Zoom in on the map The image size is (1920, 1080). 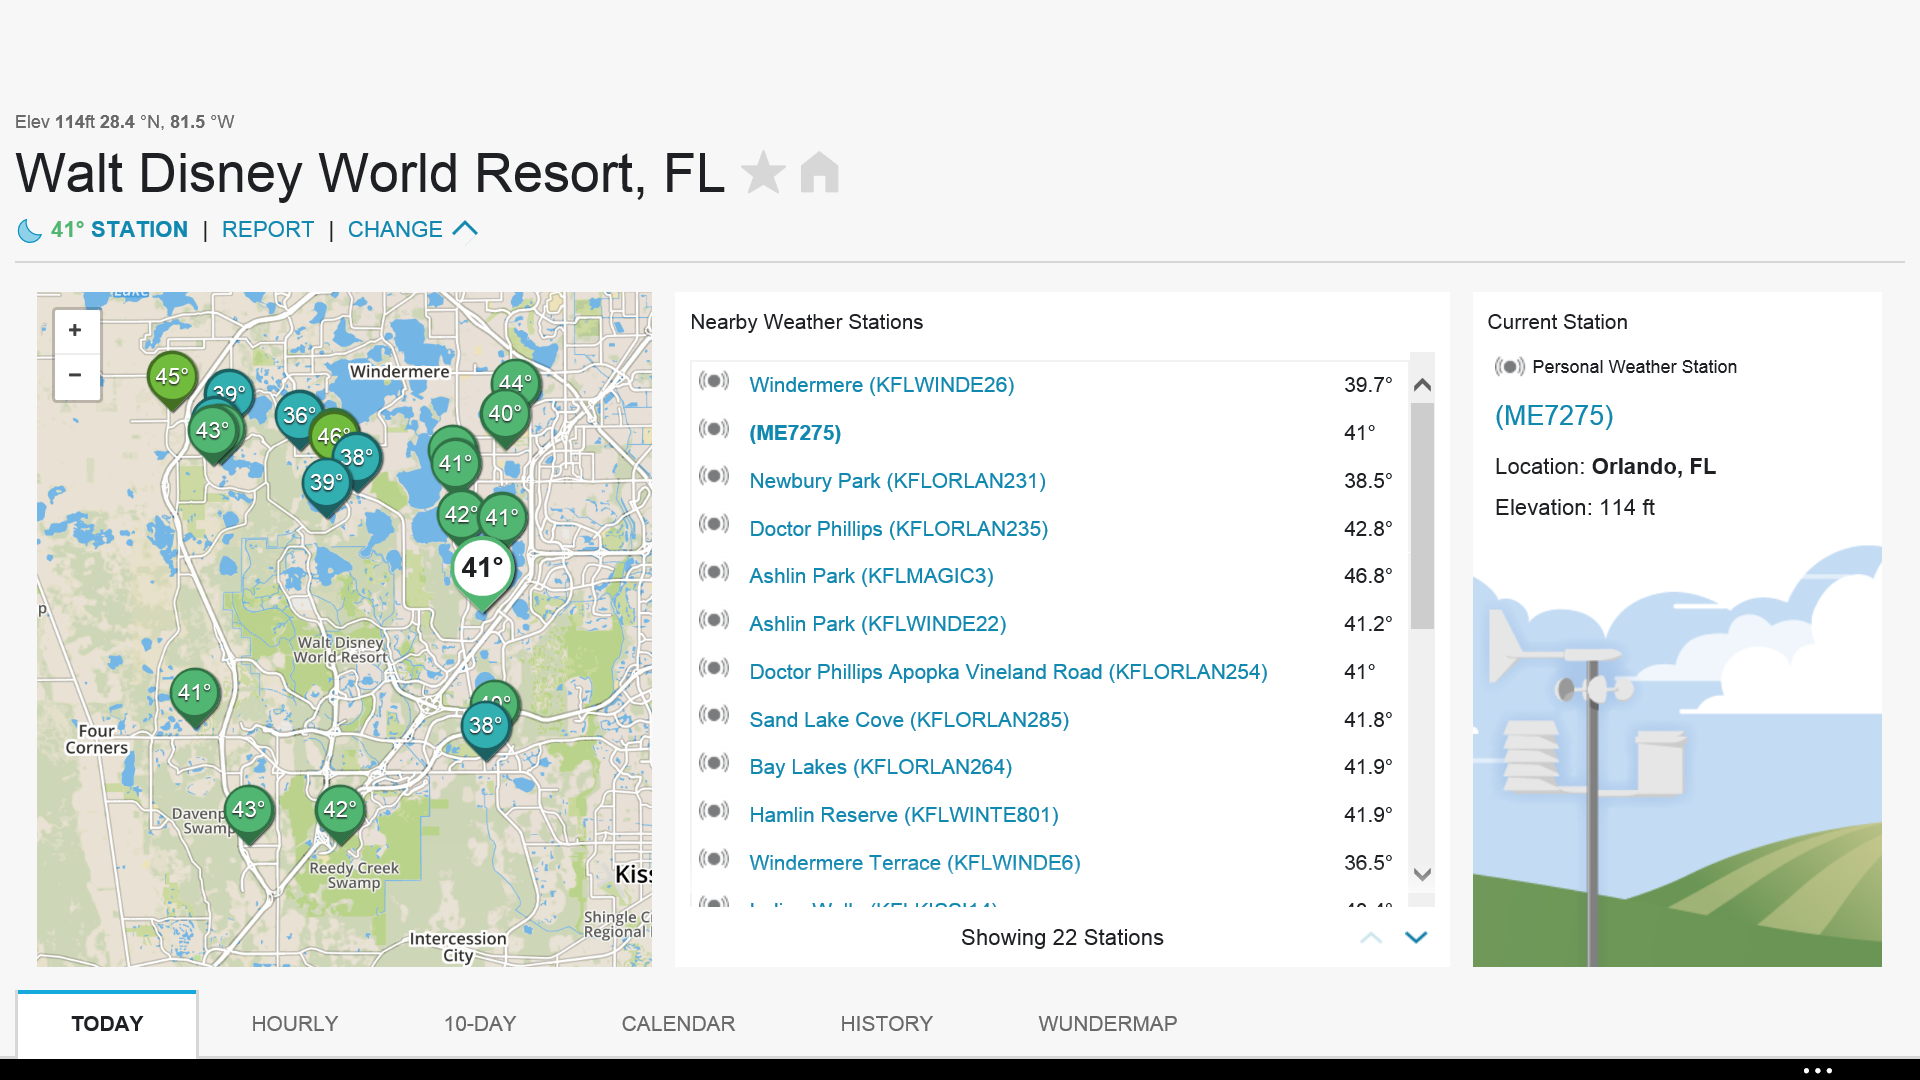pyautogui.click(x=75, y=330)
